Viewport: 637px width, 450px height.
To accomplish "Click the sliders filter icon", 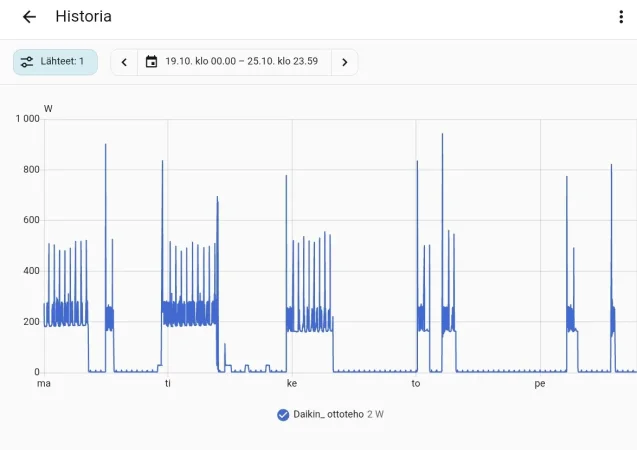I will coord(27,62).
